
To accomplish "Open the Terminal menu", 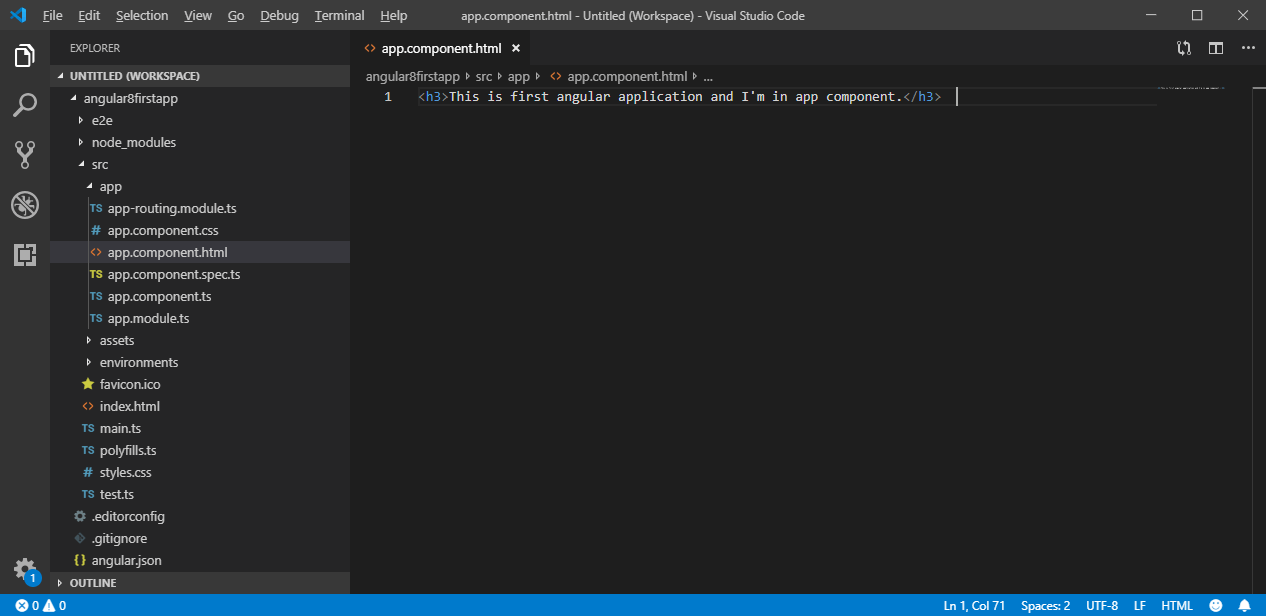I will [x=340, y=15].
